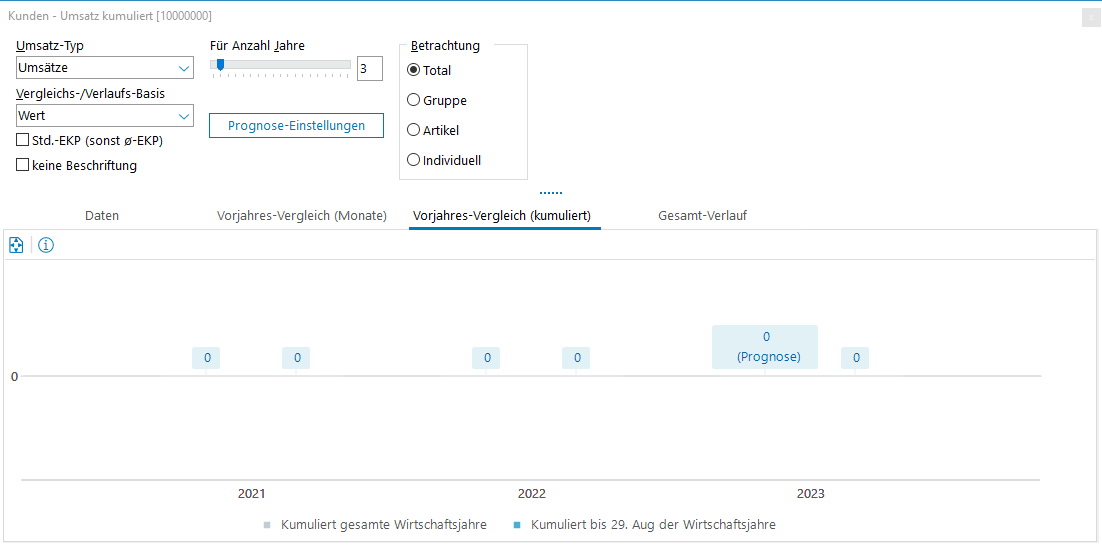Close the Umsatz kumuliert window
This screenshot has width=1102, height=546.
click(1090, 17)
